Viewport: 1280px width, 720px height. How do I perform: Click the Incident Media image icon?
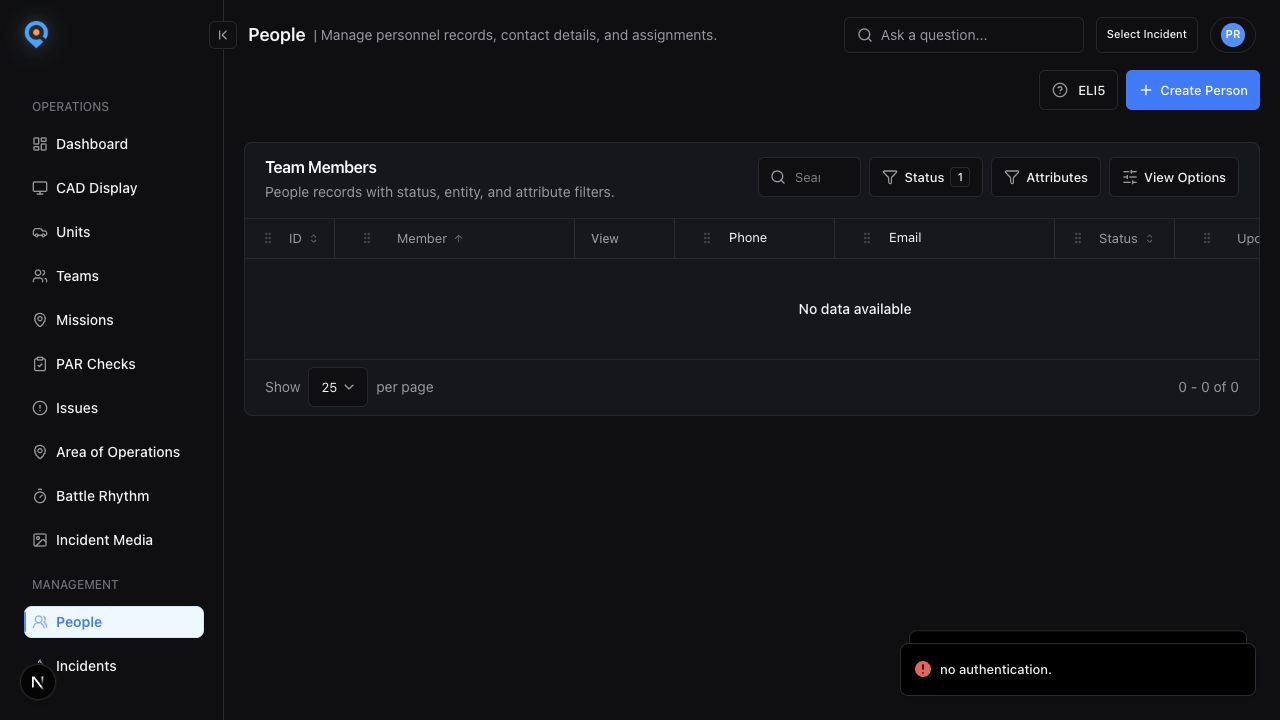coord(40,540)
